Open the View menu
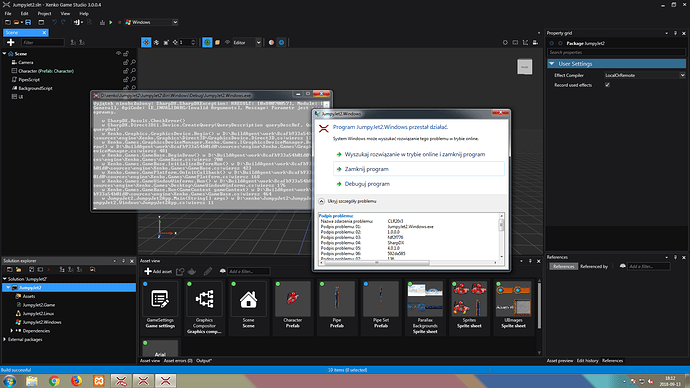 (65, 14)
